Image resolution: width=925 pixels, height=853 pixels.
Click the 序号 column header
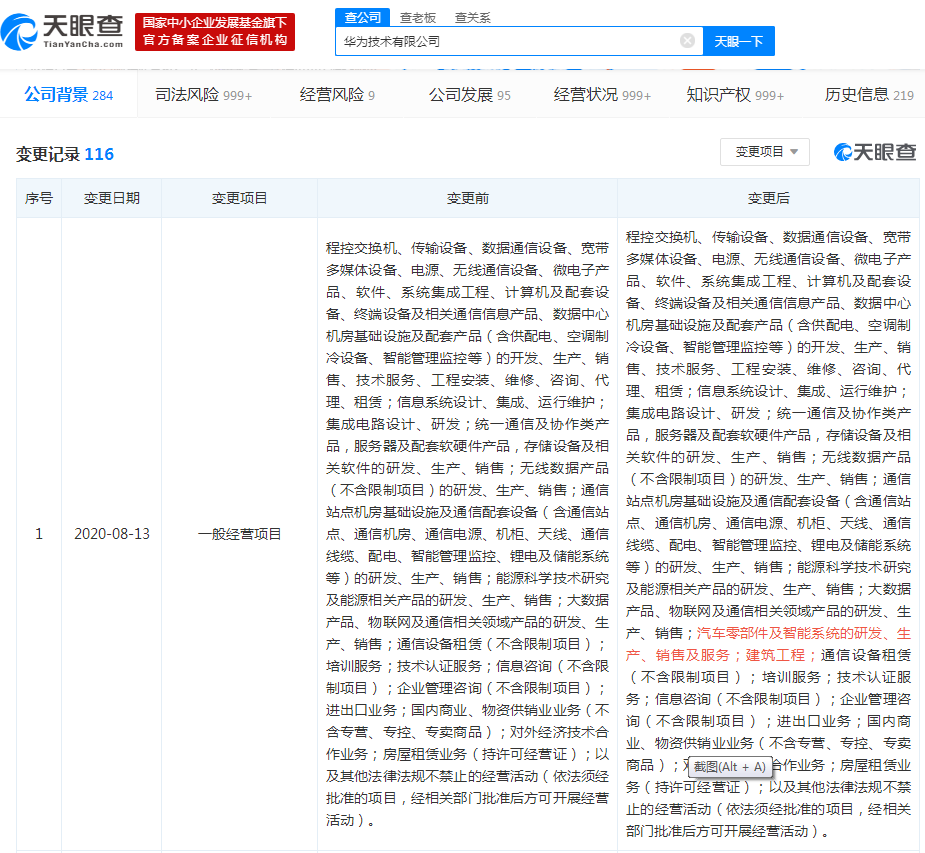click(x=39, y=198)
